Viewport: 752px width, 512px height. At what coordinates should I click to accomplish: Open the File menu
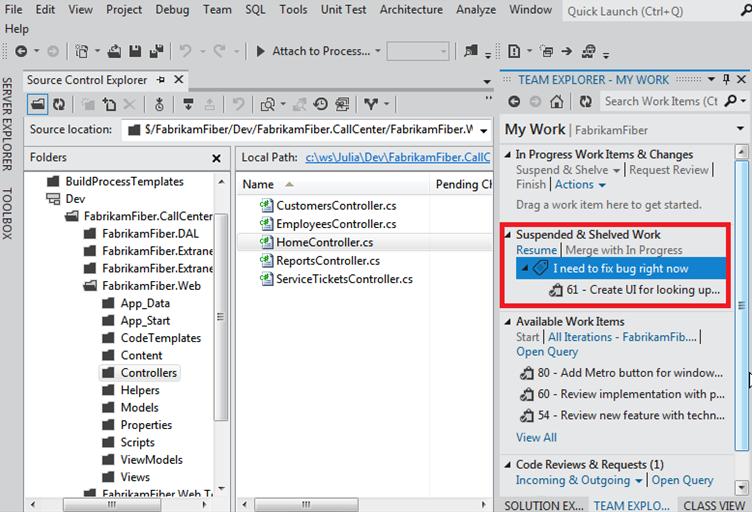pos(13,10)
